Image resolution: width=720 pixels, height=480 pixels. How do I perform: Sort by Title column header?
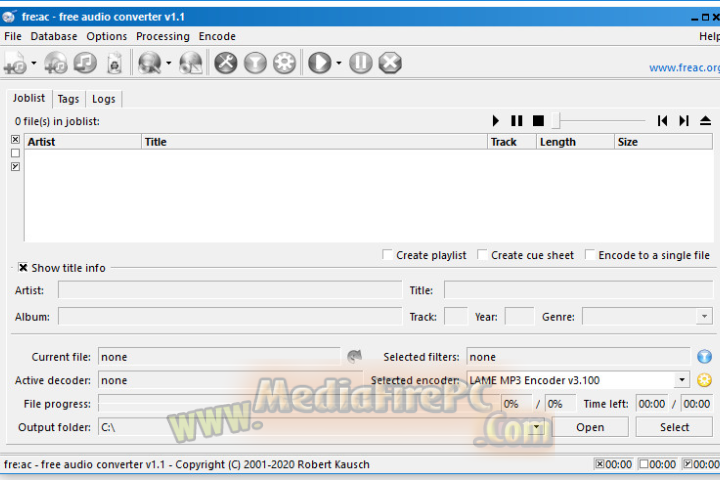(x=314, y=142)
